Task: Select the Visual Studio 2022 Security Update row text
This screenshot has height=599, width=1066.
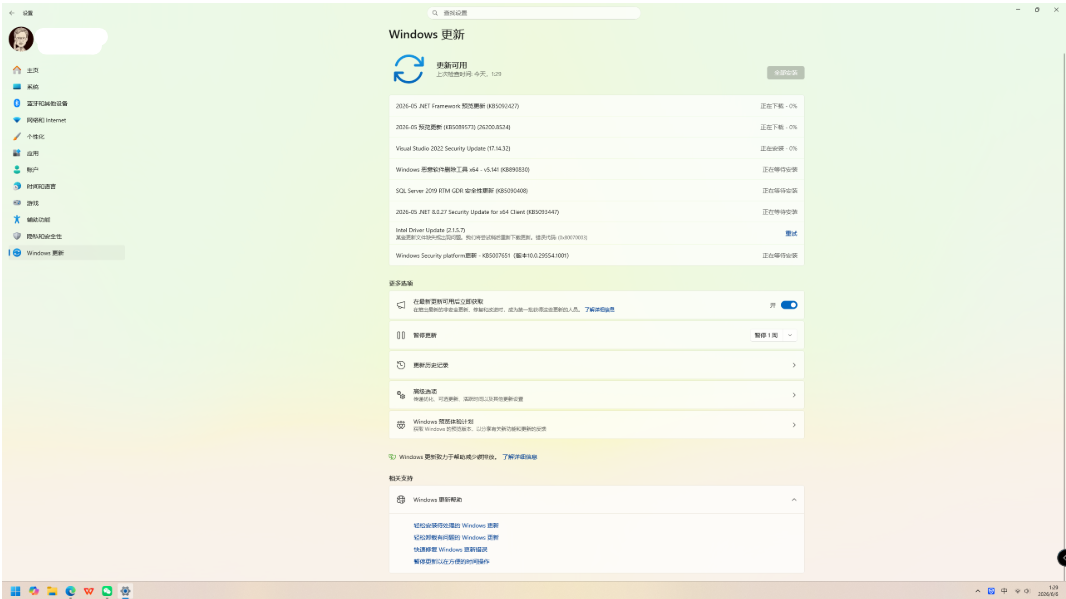Action: click(x=453, y=148)
